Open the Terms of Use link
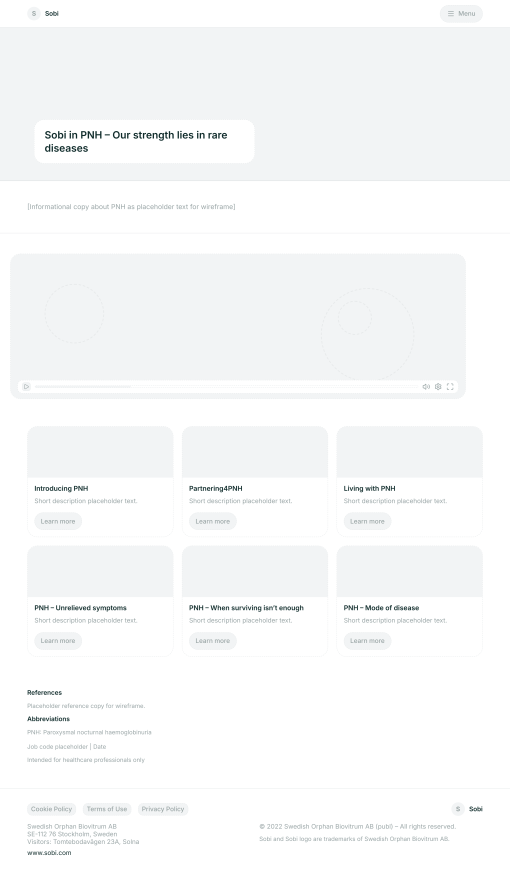Screen dimensions: 510x872 coord(107,809)
